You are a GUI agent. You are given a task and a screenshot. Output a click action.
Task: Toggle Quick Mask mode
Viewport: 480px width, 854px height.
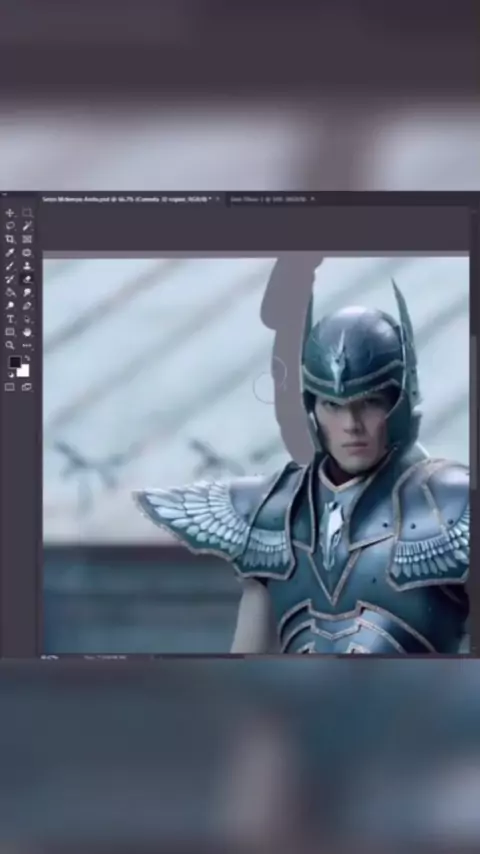10,387
